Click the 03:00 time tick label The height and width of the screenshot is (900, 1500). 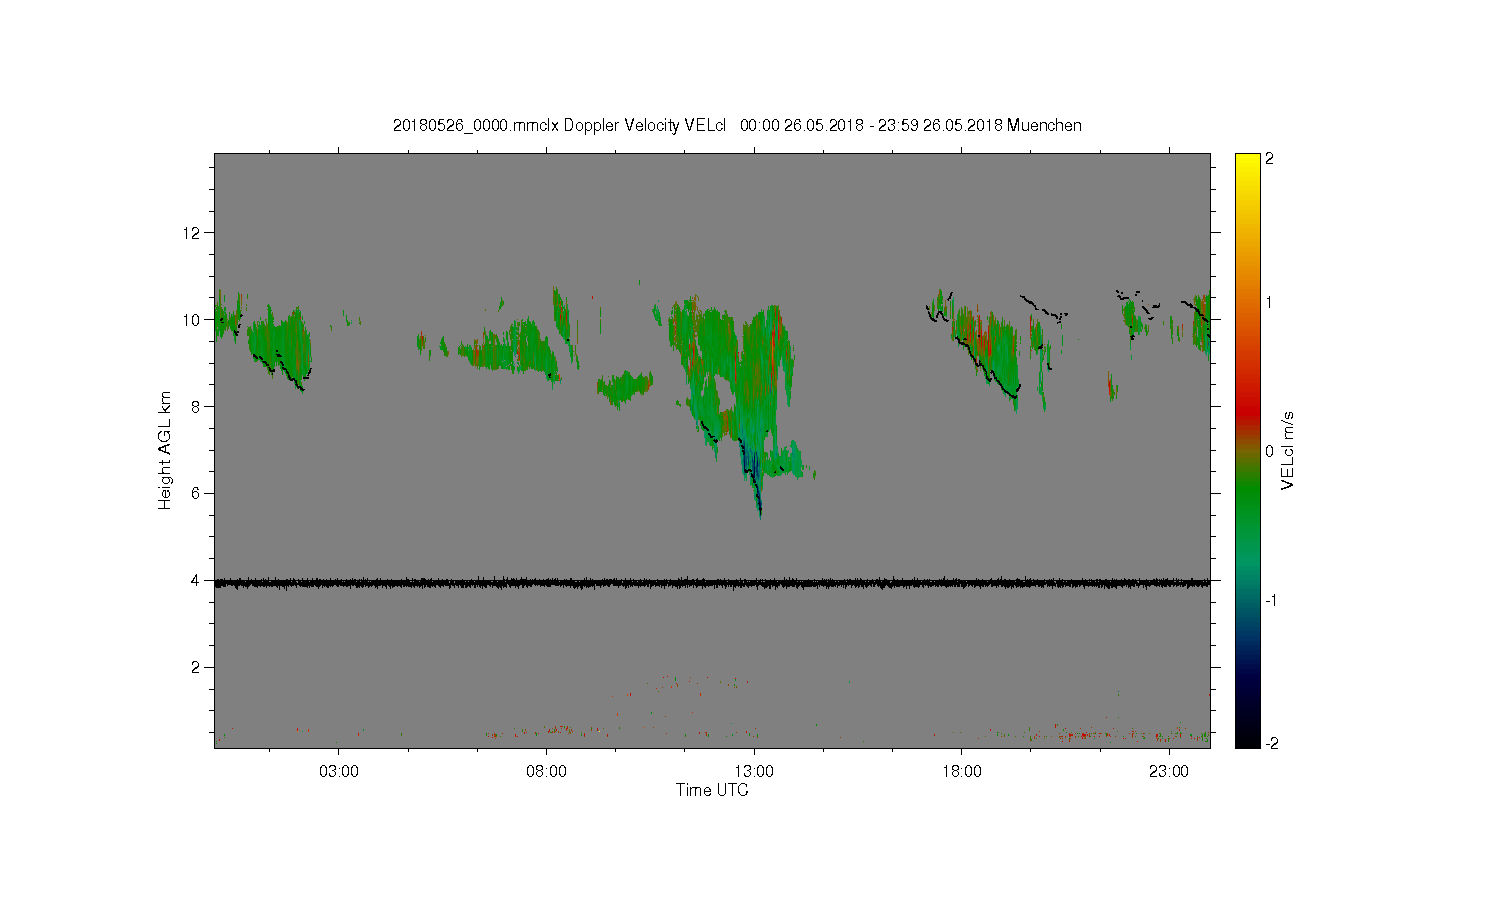338,772
